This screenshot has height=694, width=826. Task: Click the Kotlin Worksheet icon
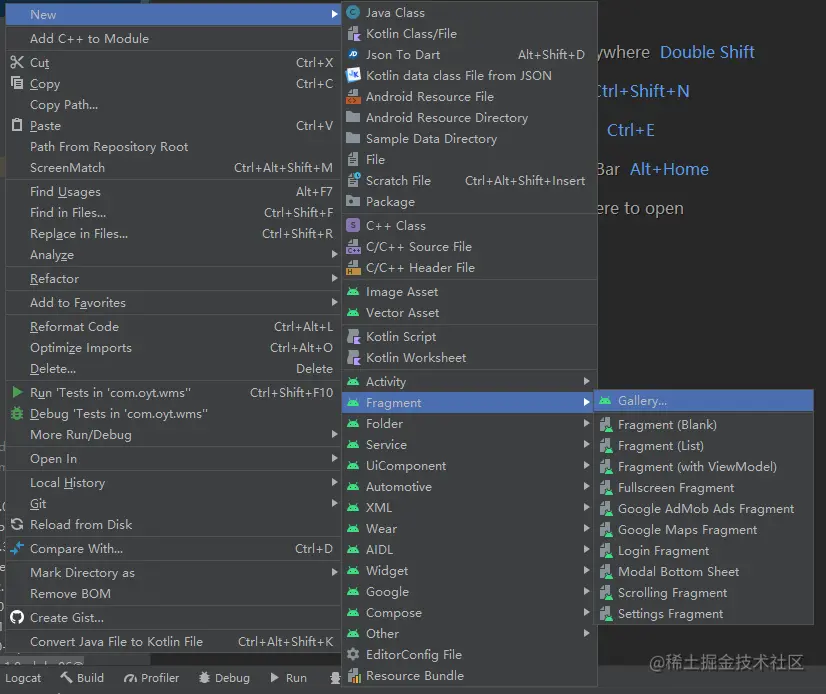(x=353, y=358)
